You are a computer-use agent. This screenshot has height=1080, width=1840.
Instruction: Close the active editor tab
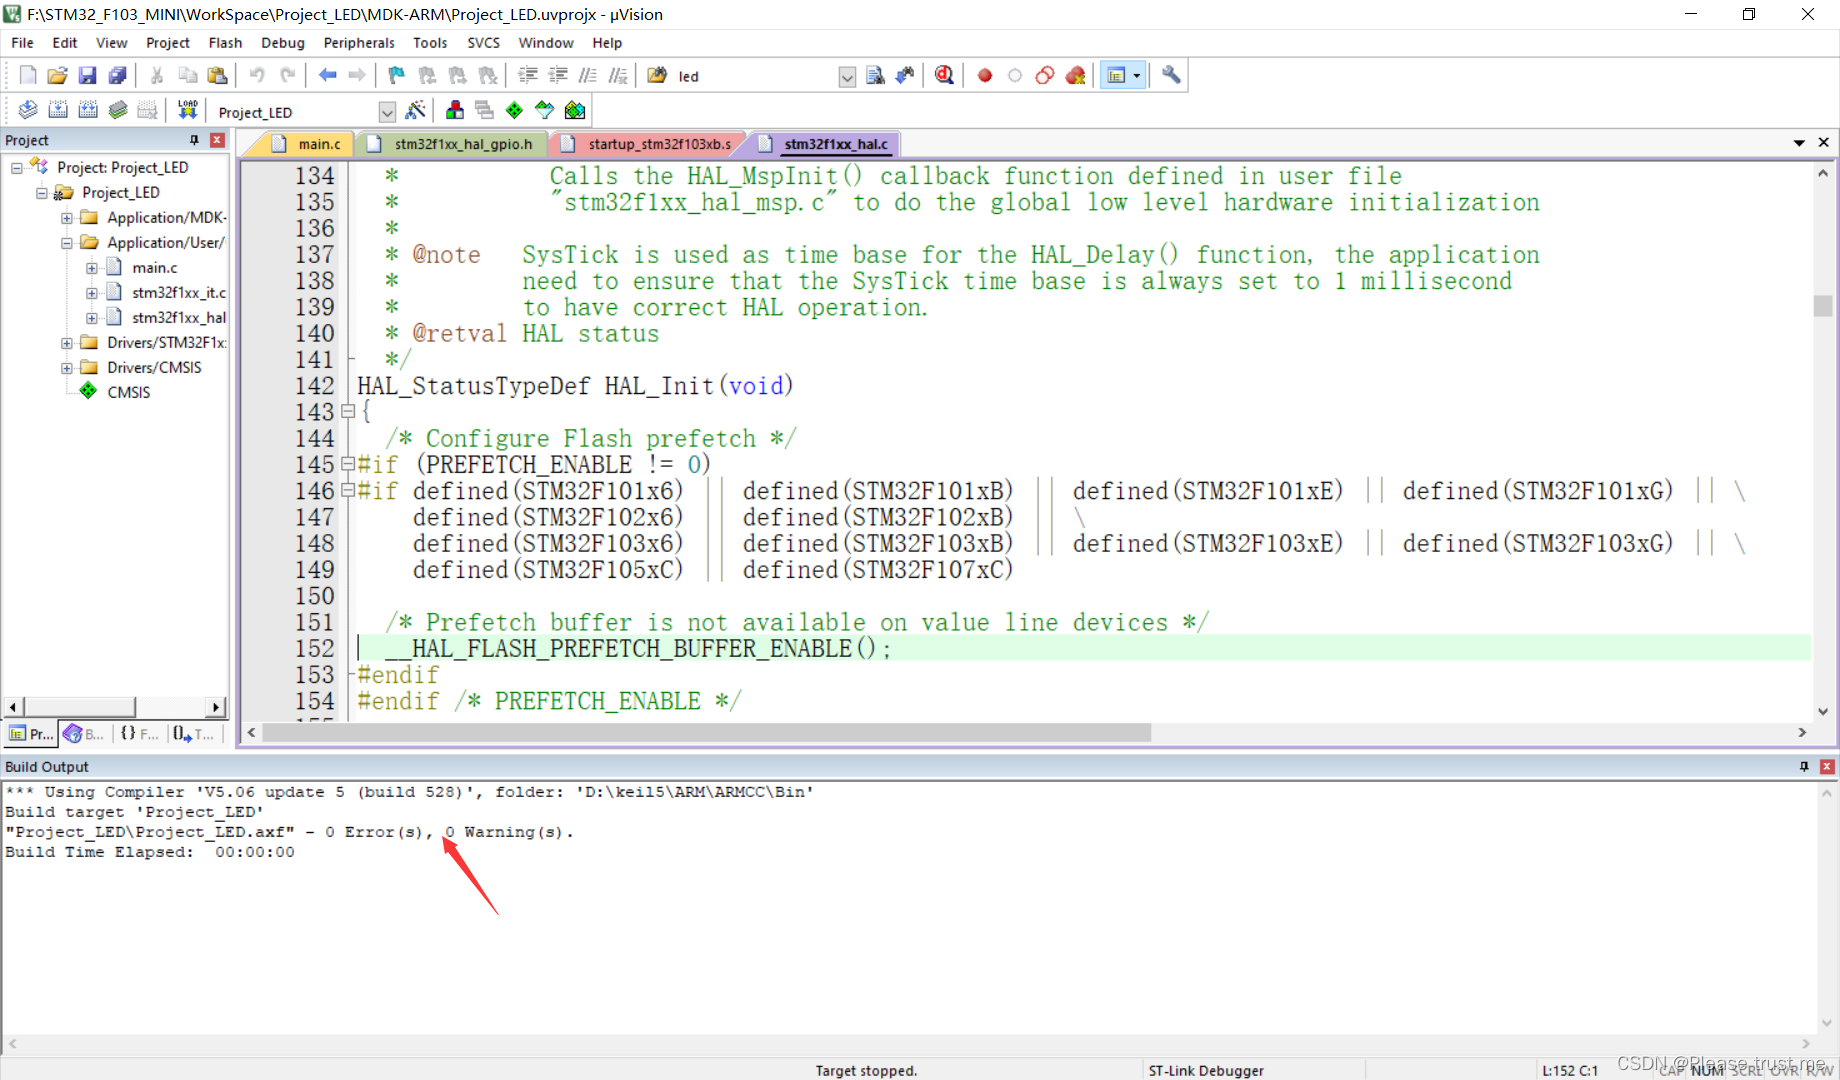tap(1823, 143)
